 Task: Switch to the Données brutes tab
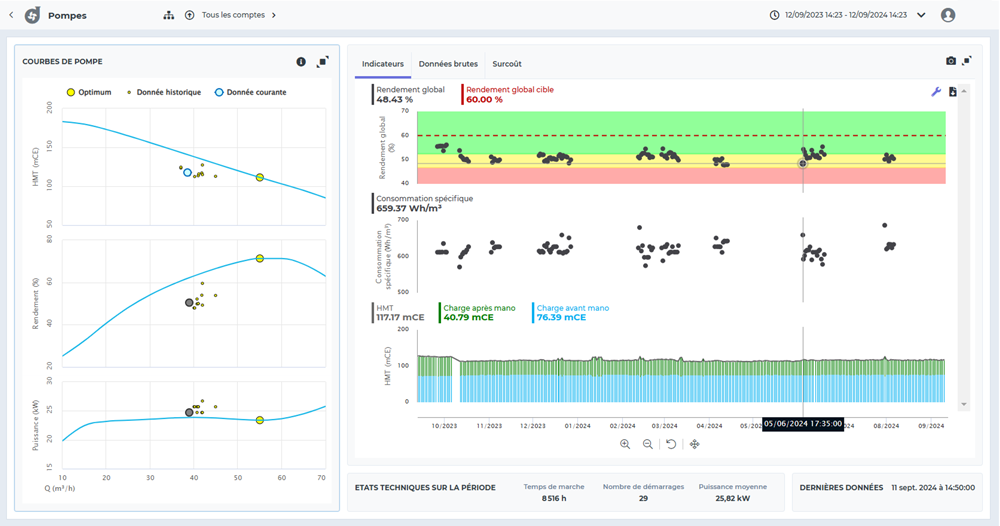click(447, 64)
